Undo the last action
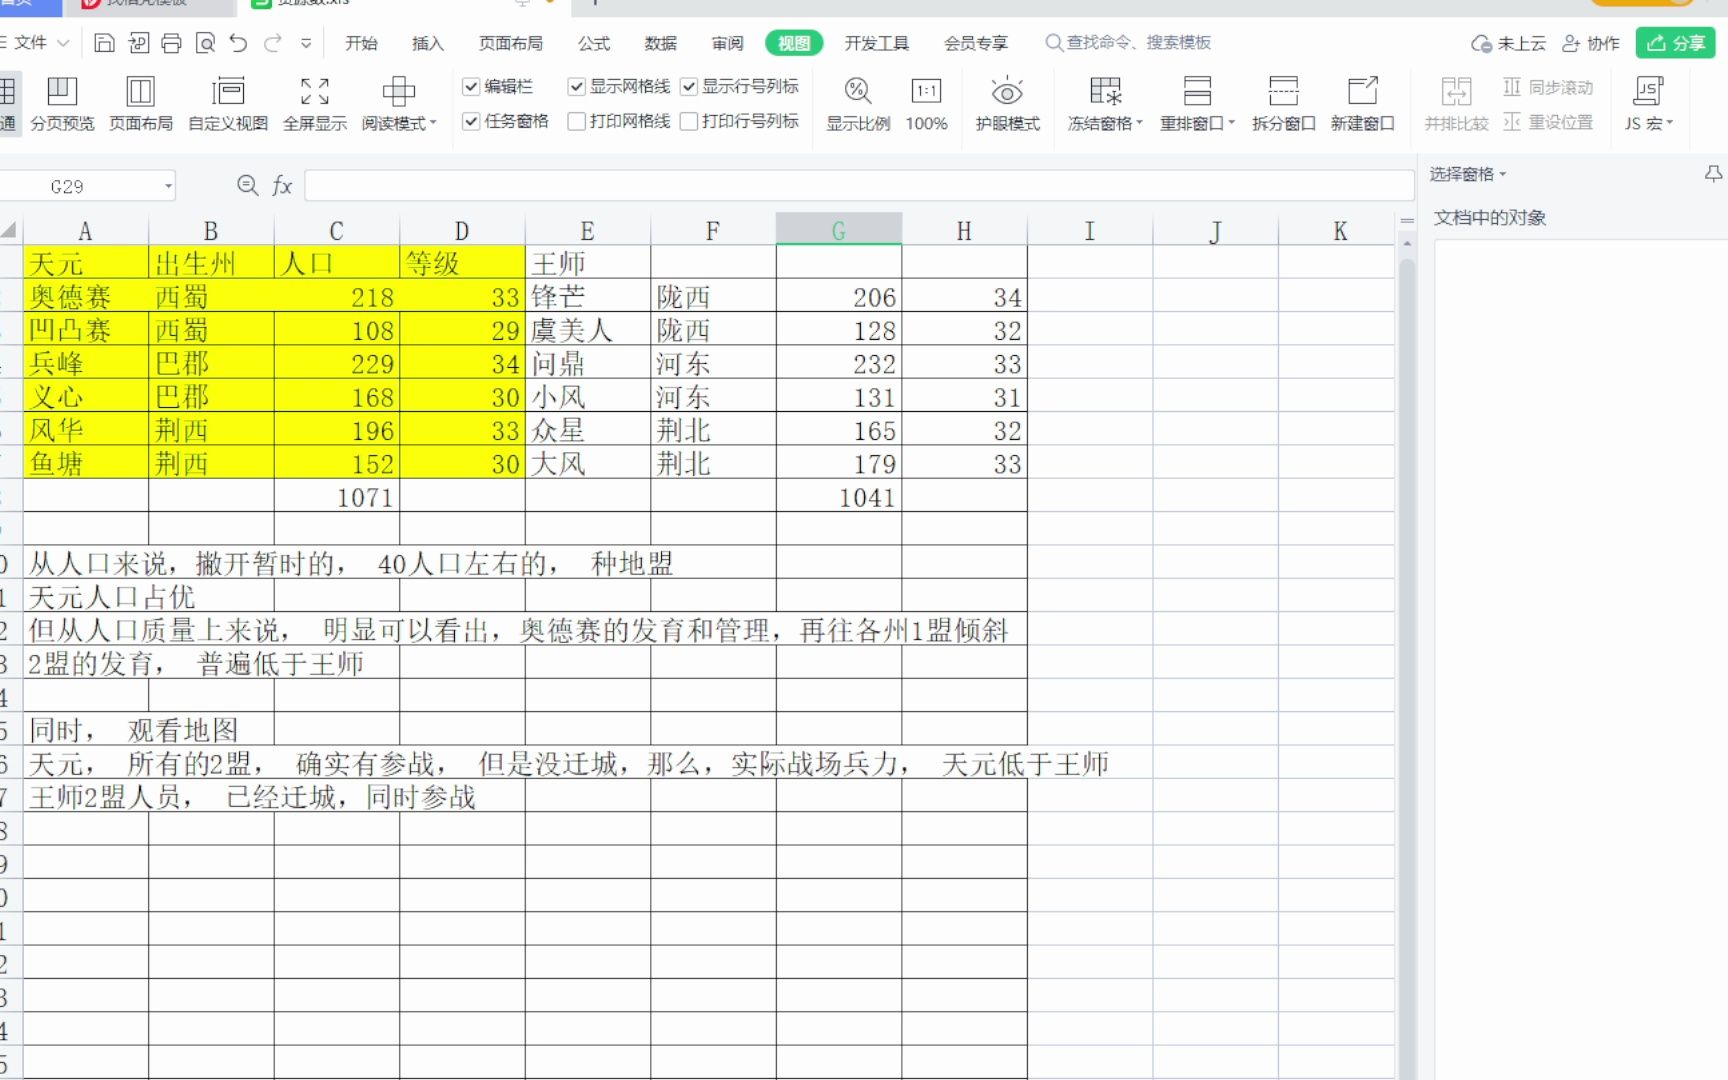The image size is (1728, 1080). pyautogui.click(x=238, y=43)
